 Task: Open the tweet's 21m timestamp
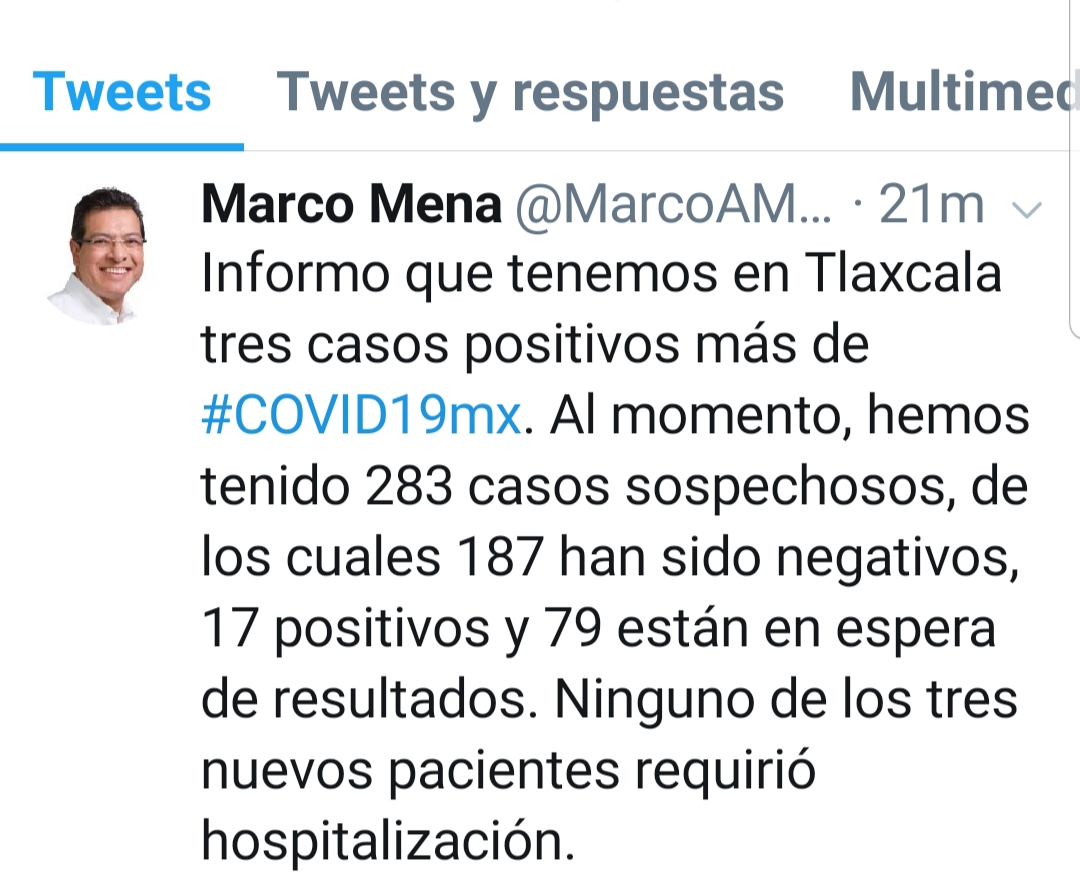pos(931,205)
